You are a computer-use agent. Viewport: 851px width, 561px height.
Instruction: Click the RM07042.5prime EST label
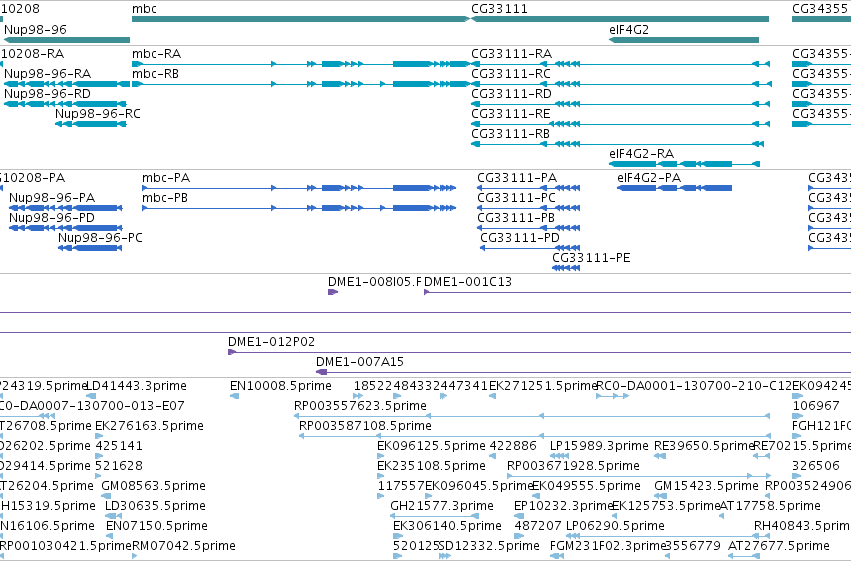(184, 546)
